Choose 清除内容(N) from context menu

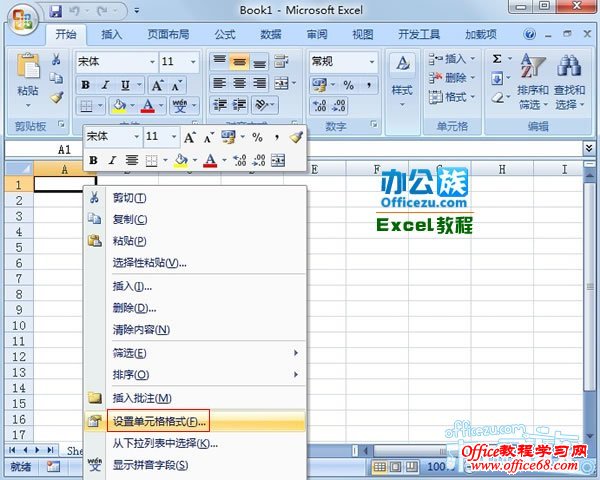(195, 330)
